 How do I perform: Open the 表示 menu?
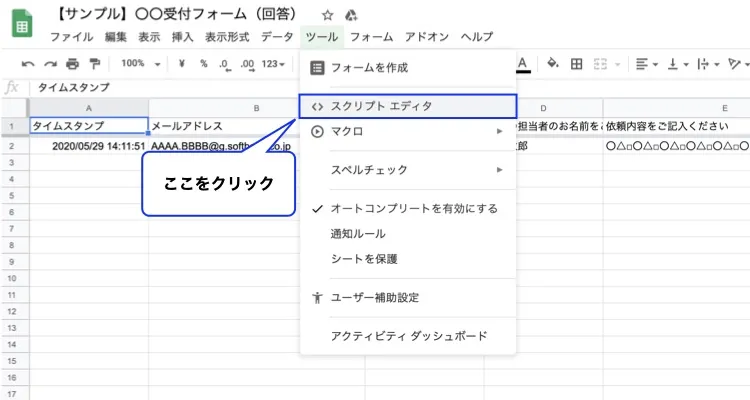(149, 37)
